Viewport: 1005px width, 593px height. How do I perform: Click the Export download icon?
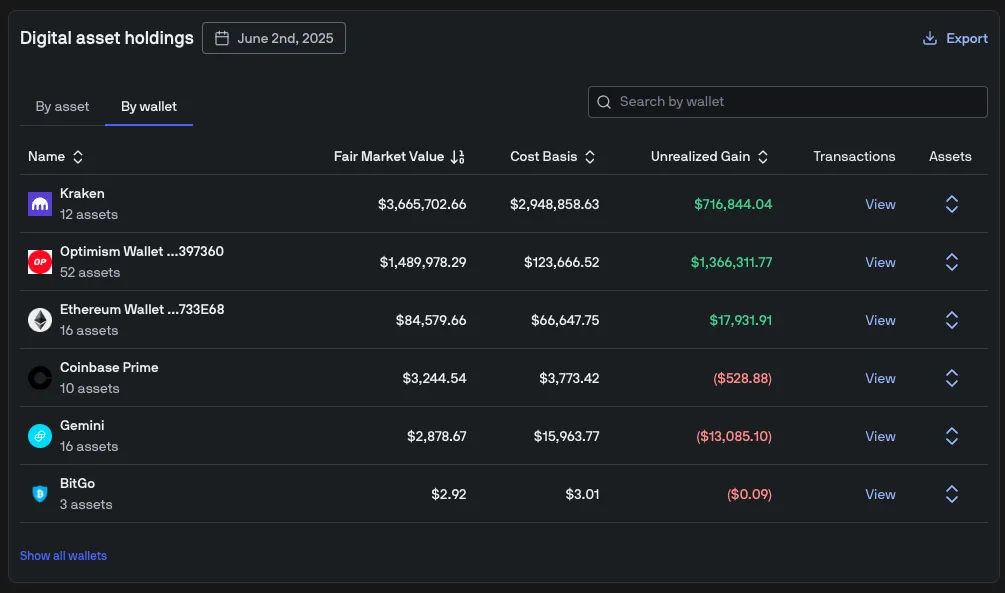tap(929, 38)
